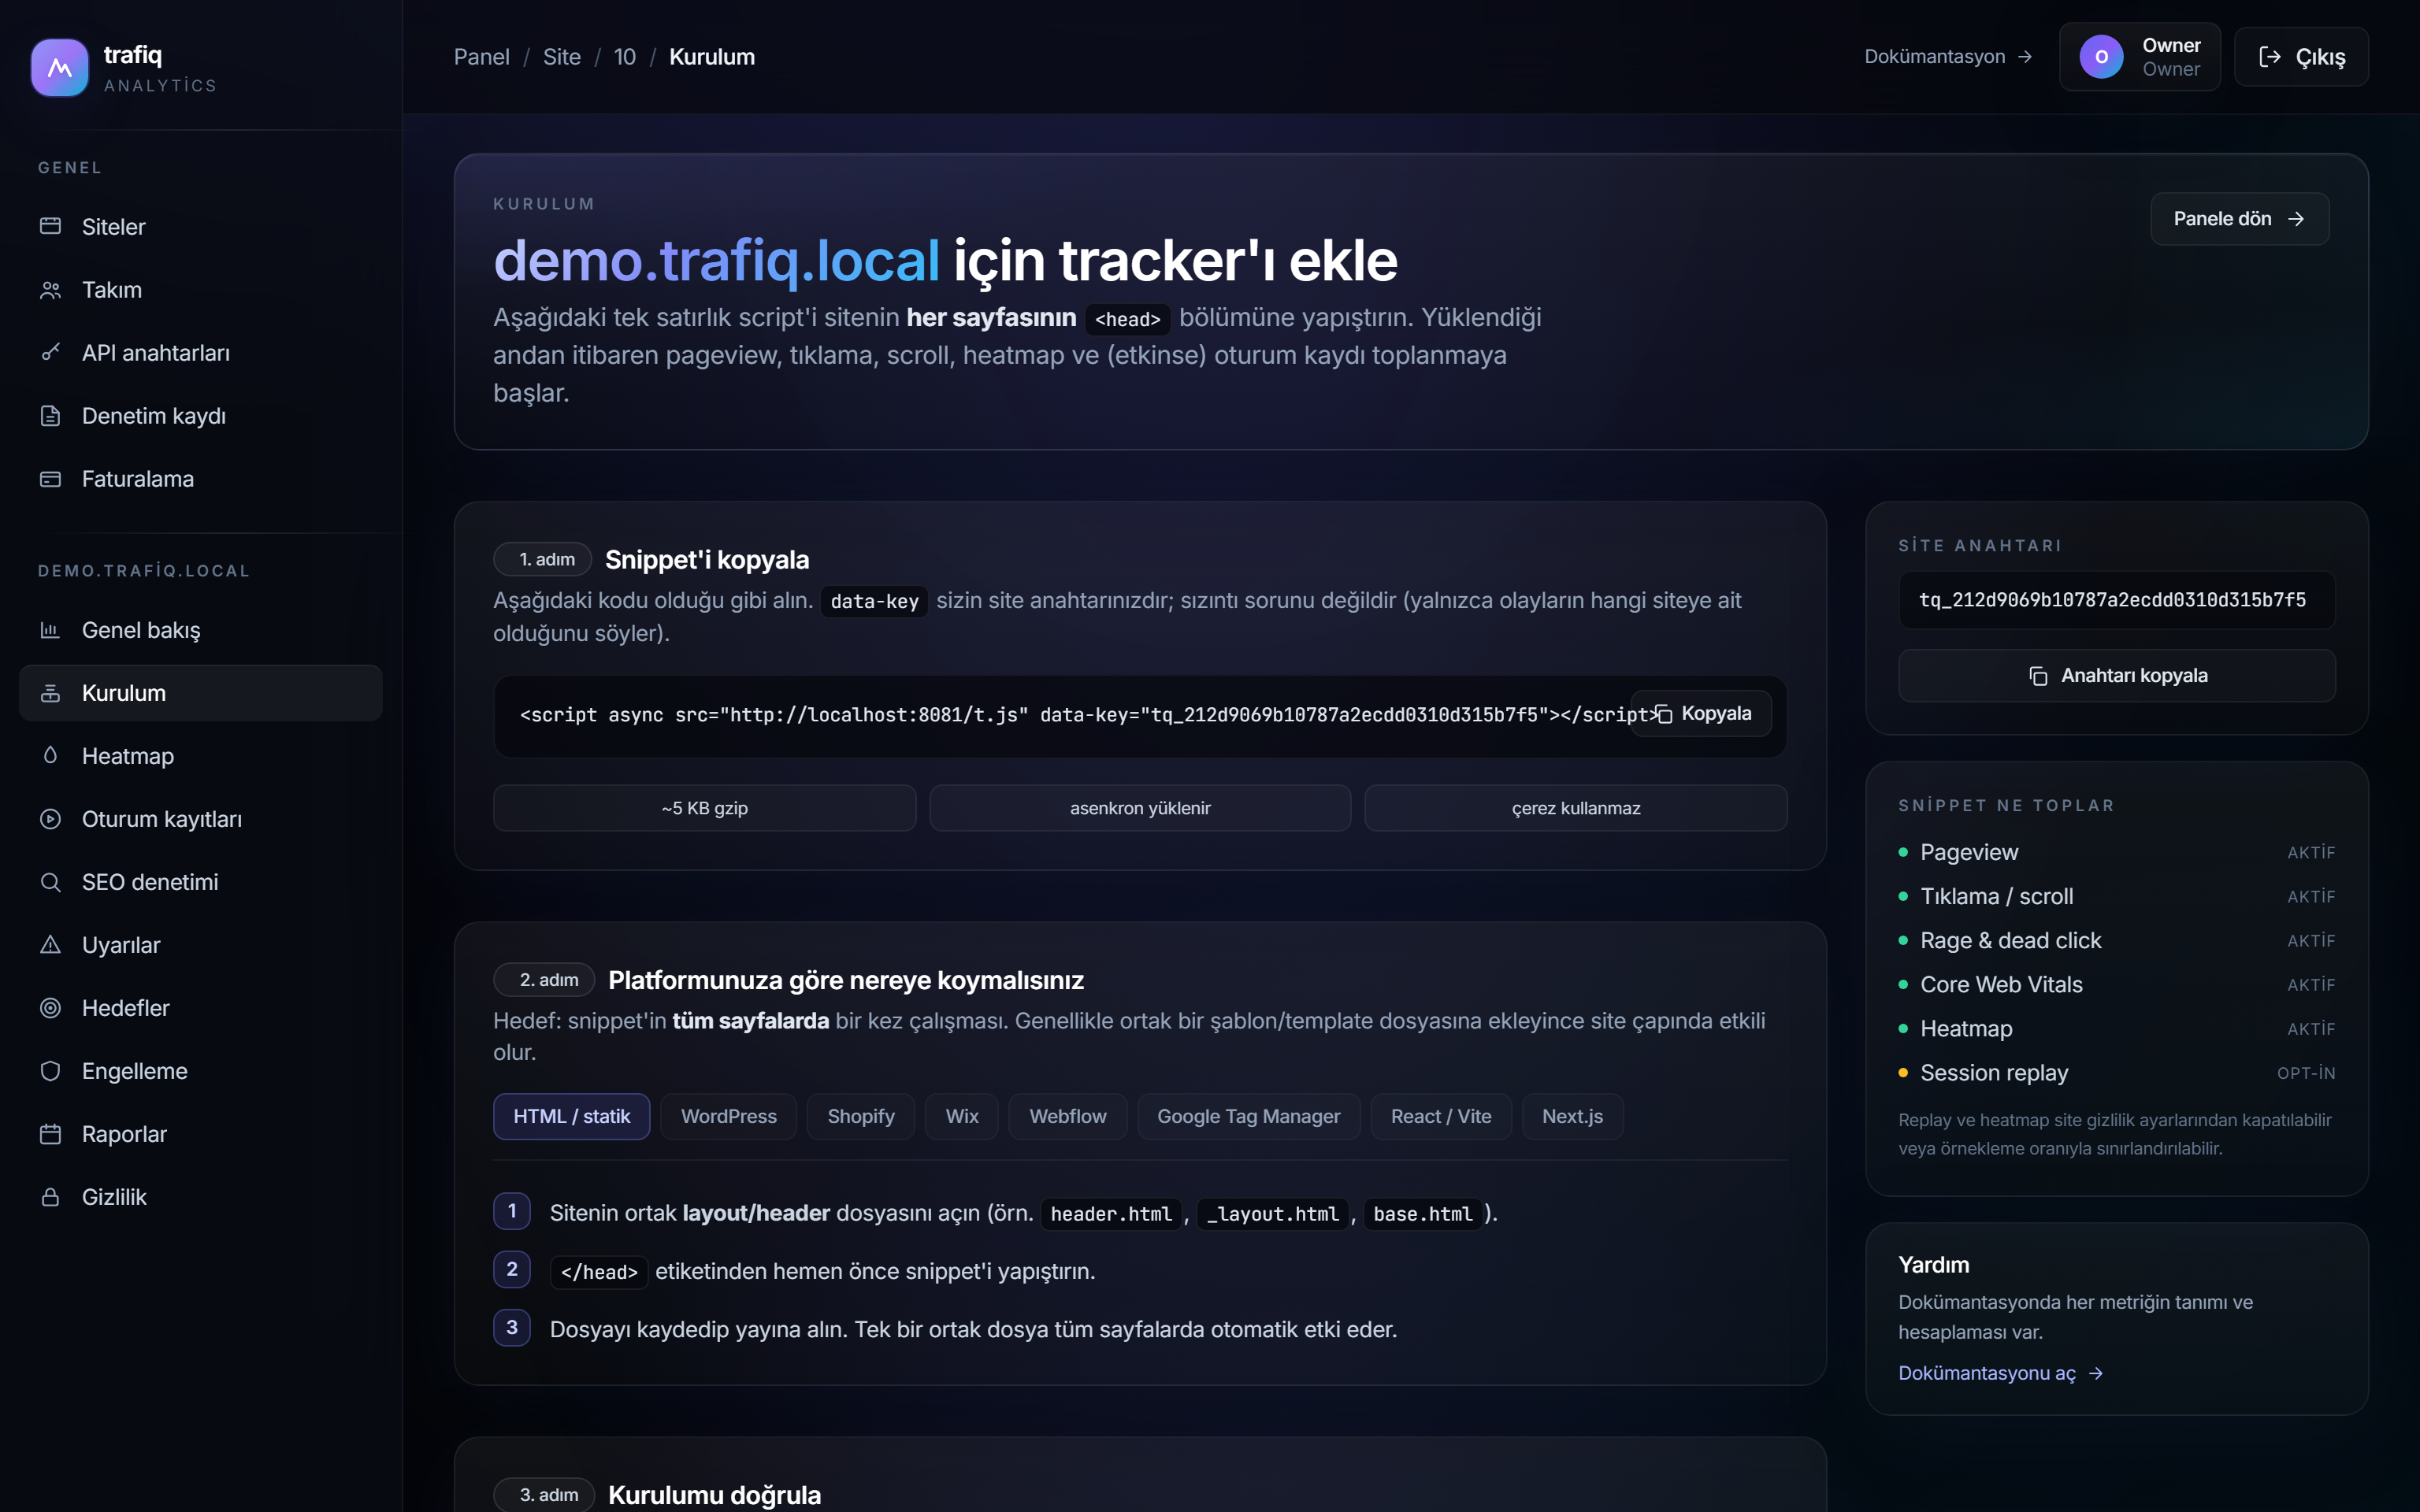2420x1512 pixels.
Task: Click the Session replay OPT-İN row
Action: pos(2116,1073)
